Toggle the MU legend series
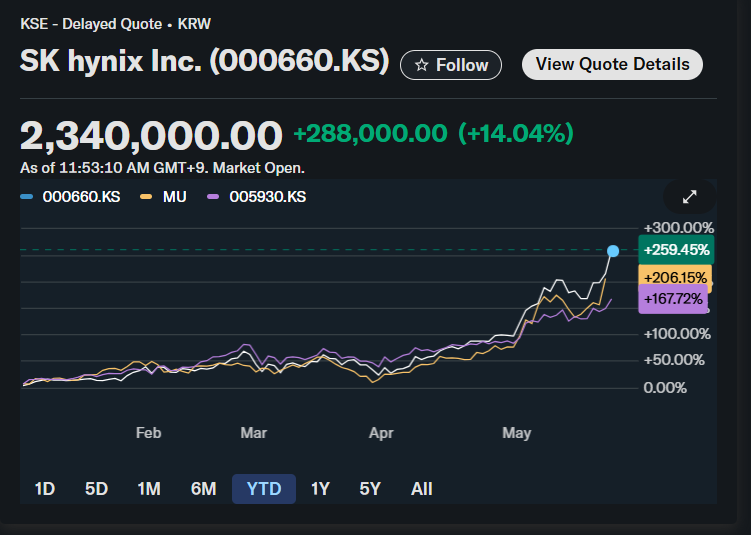Image resolution: width=751 pixels, height=535 pixels. [x=163, y=197]
